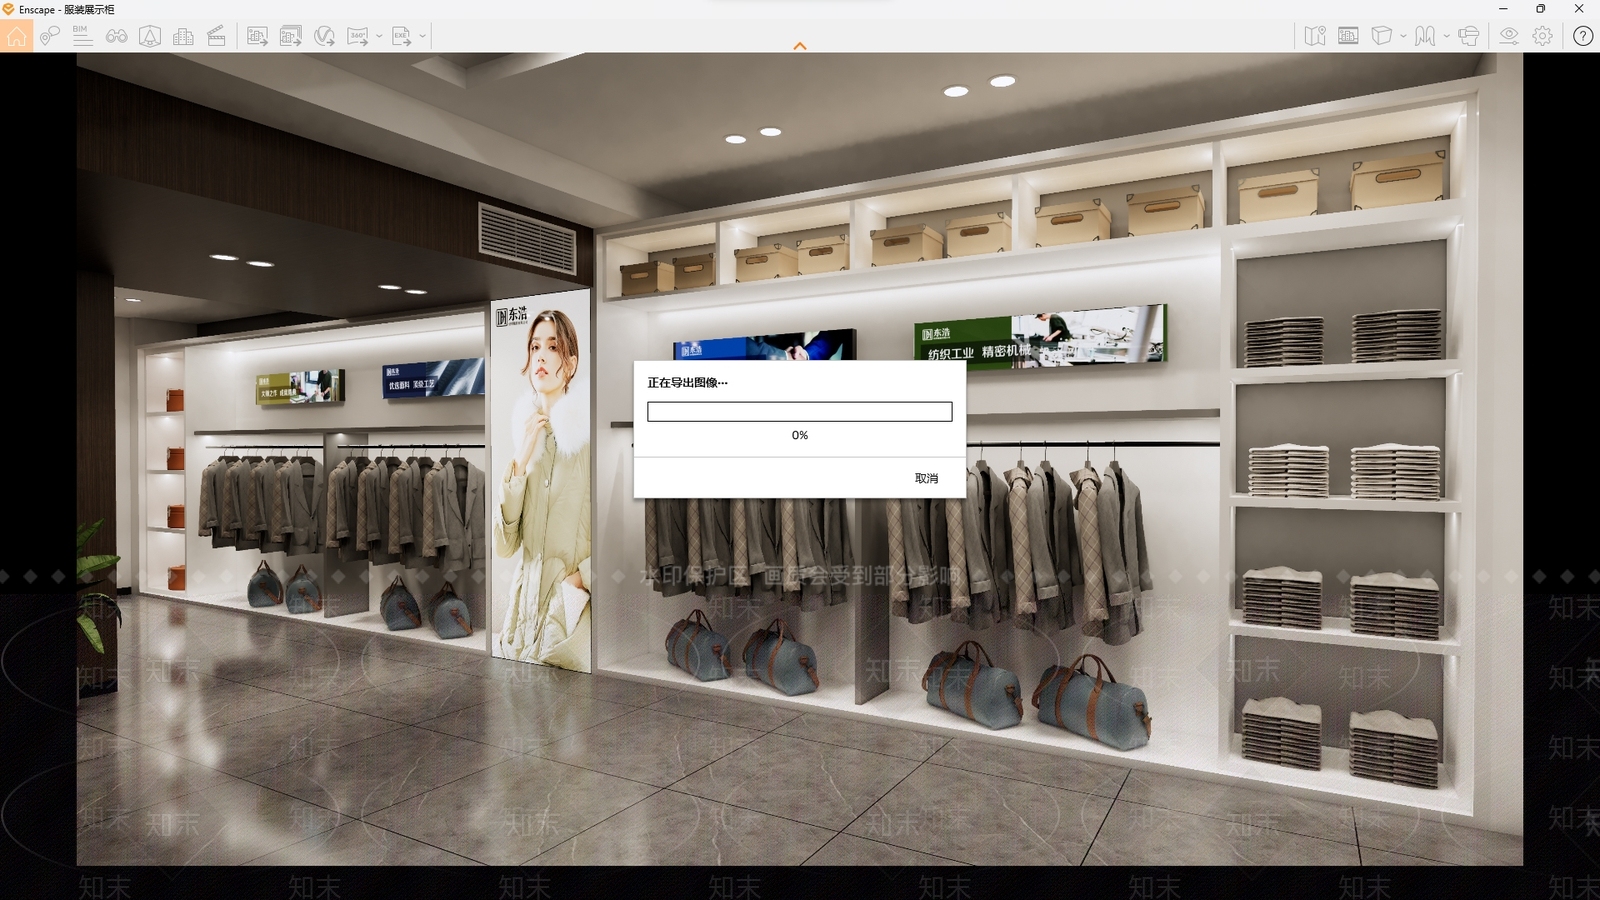Open the site context map-pin-bell icon
Viewport: 1600px width, 900px height.
150,36
